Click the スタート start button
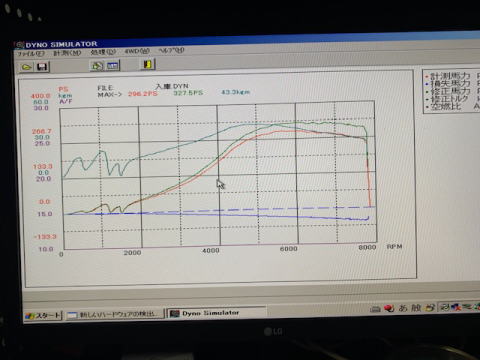 (43, 315)
